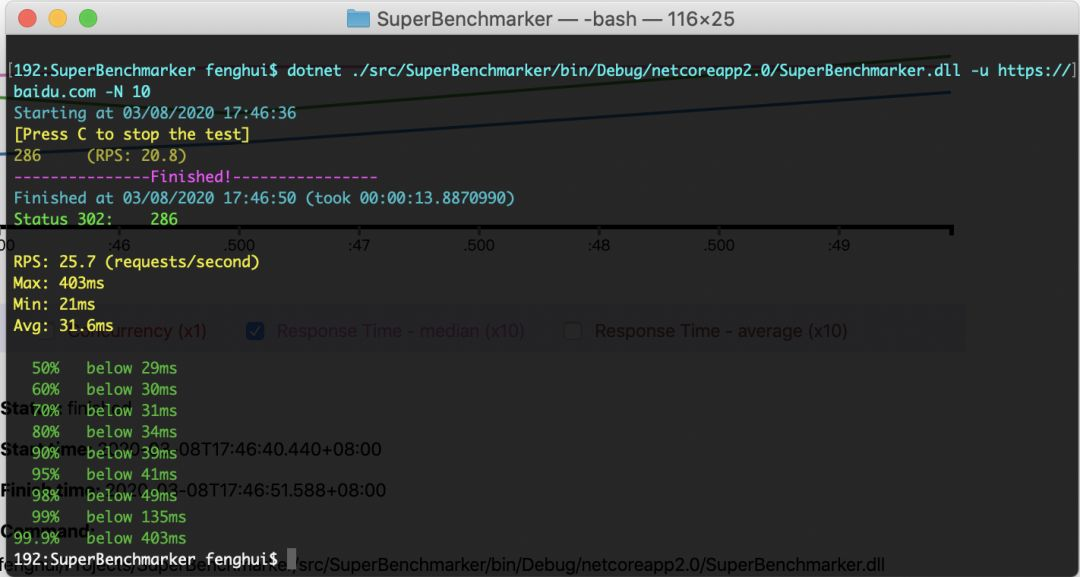
Task: Click the '98% below 49ms' percentile row
Action: [105, 496]
